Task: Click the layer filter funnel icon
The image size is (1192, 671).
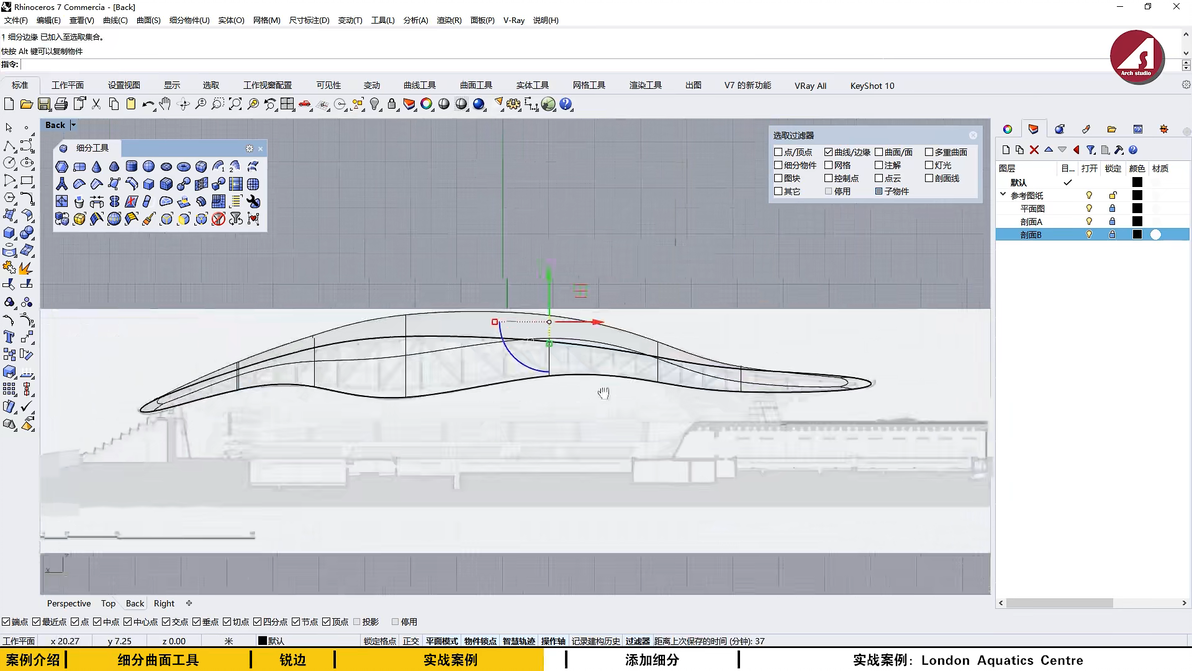Action: pos(1091,150)
